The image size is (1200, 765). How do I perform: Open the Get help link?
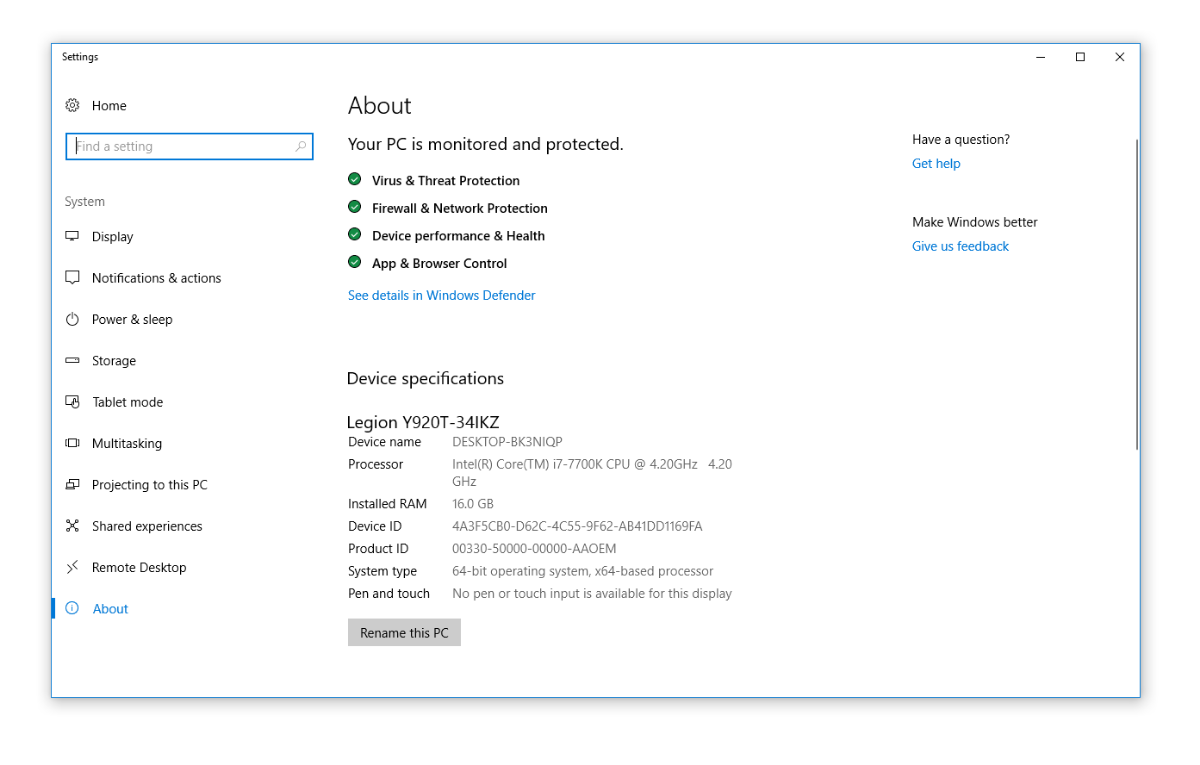[x=936, y=164]
